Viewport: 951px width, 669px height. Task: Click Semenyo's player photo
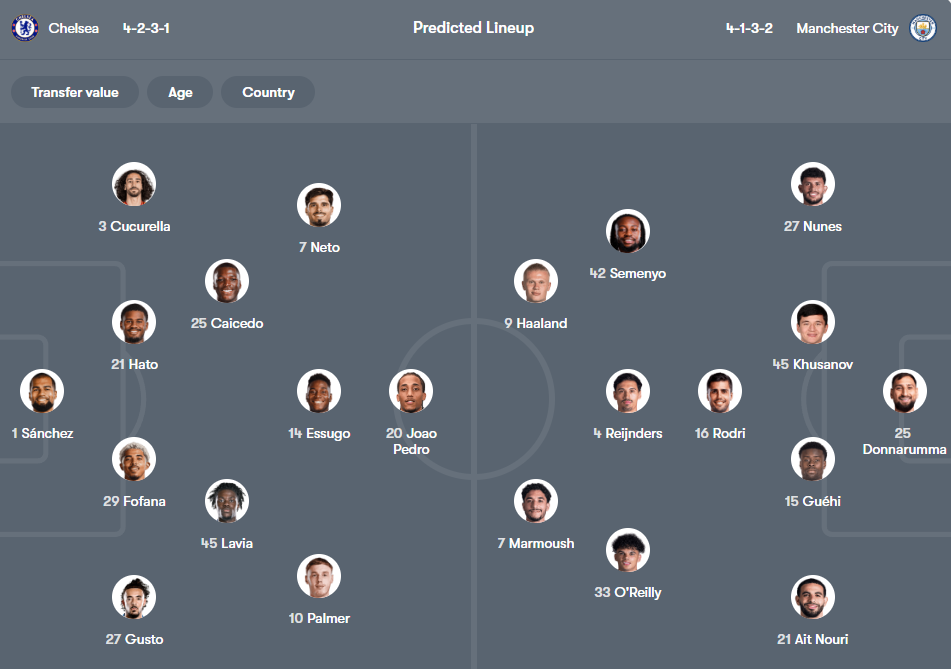[628, 231]
